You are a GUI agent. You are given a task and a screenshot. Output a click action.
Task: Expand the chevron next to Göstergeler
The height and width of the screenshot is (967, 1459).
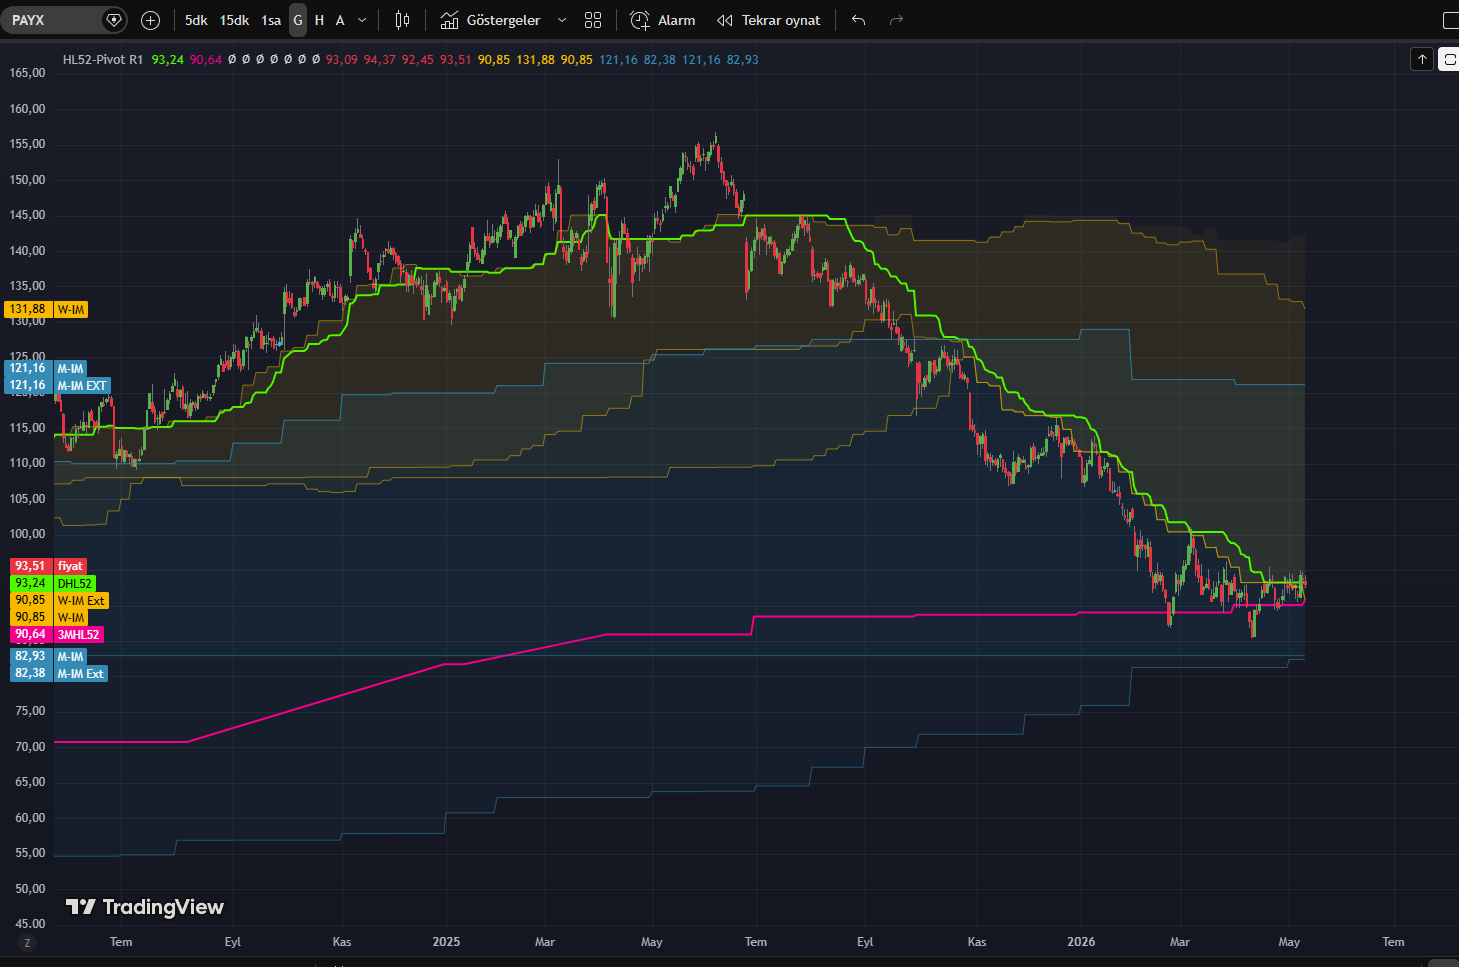[x=562, y=20]
